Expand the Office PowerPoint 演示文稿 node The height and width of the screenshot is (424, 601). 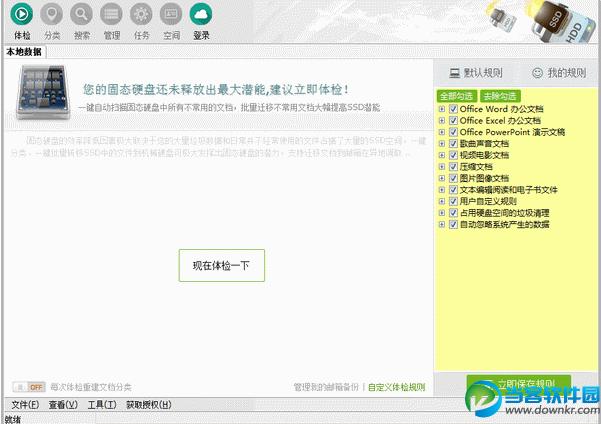442,132
